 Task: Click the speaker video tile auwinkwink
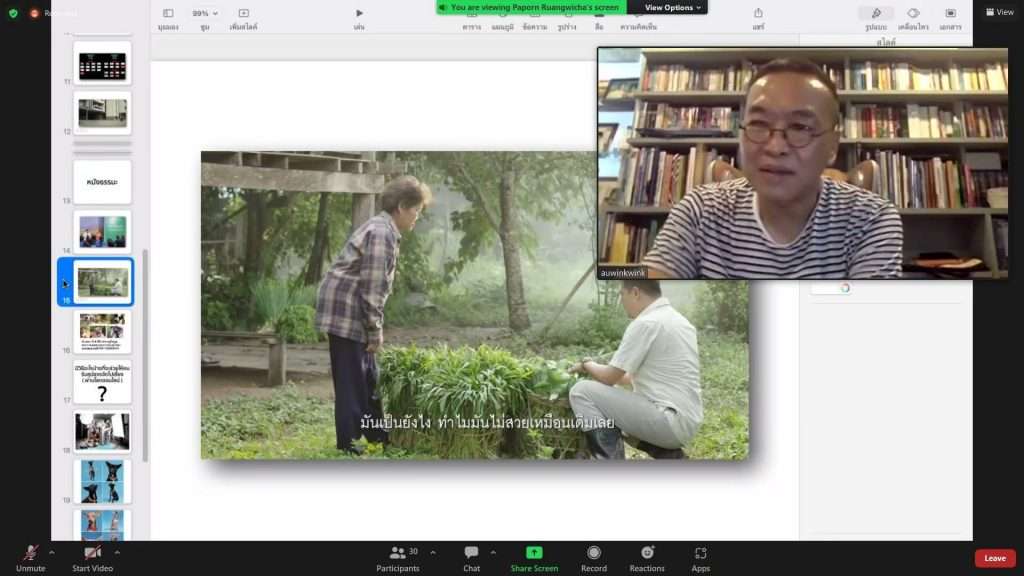coord(803,163)
